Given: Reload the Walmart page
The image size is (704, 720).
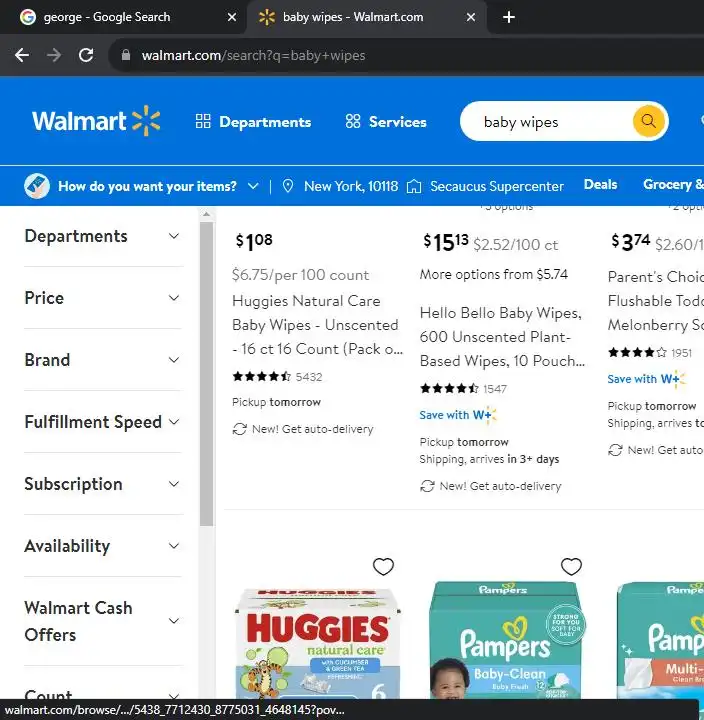Looking at the screenshot, I should pyautogui.click(x=86, y=56).
